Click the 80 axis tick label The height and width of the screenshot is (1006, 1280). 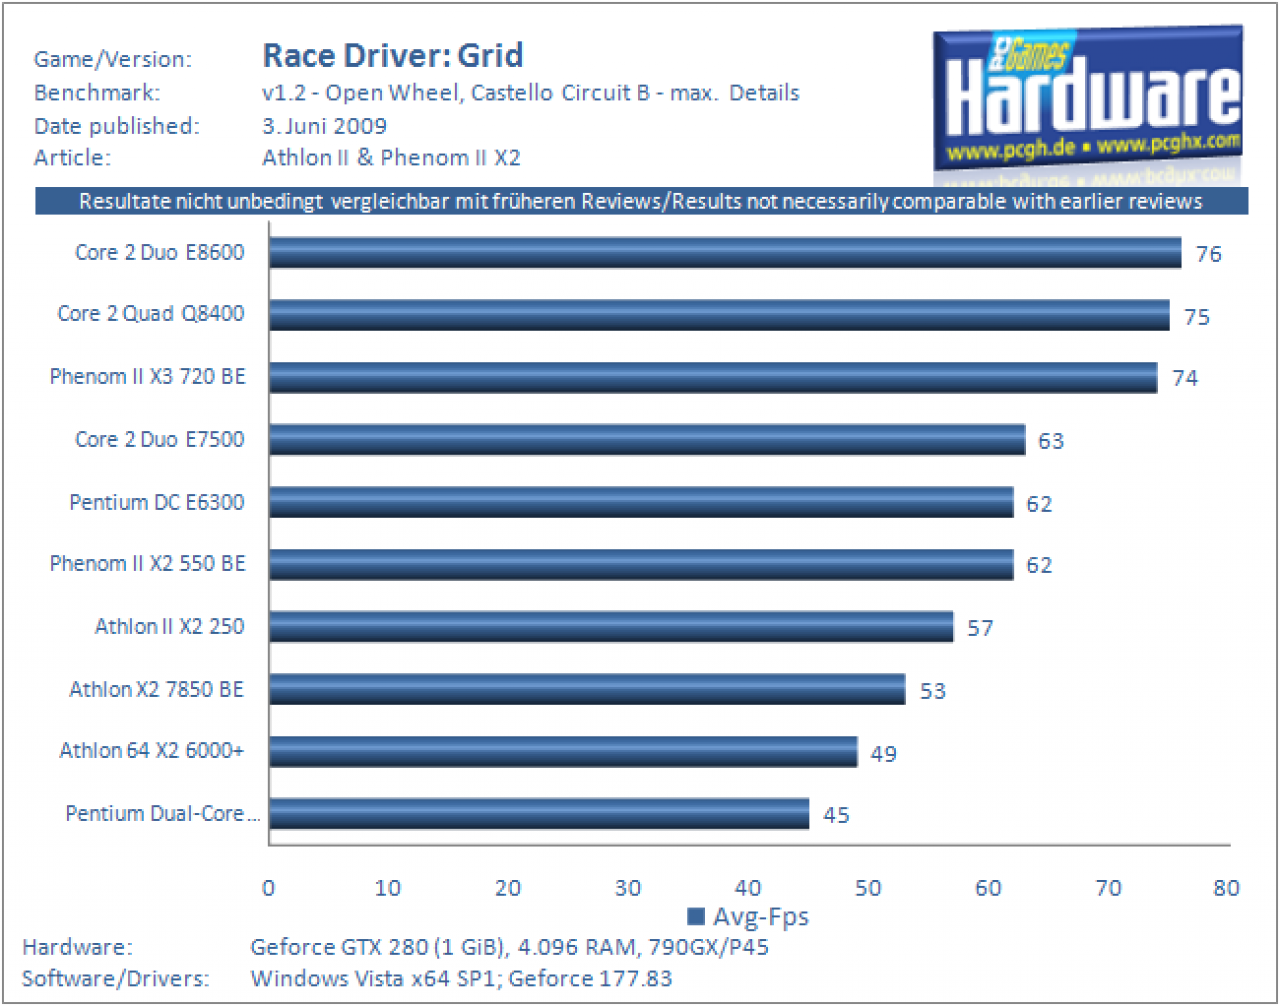1227,888
